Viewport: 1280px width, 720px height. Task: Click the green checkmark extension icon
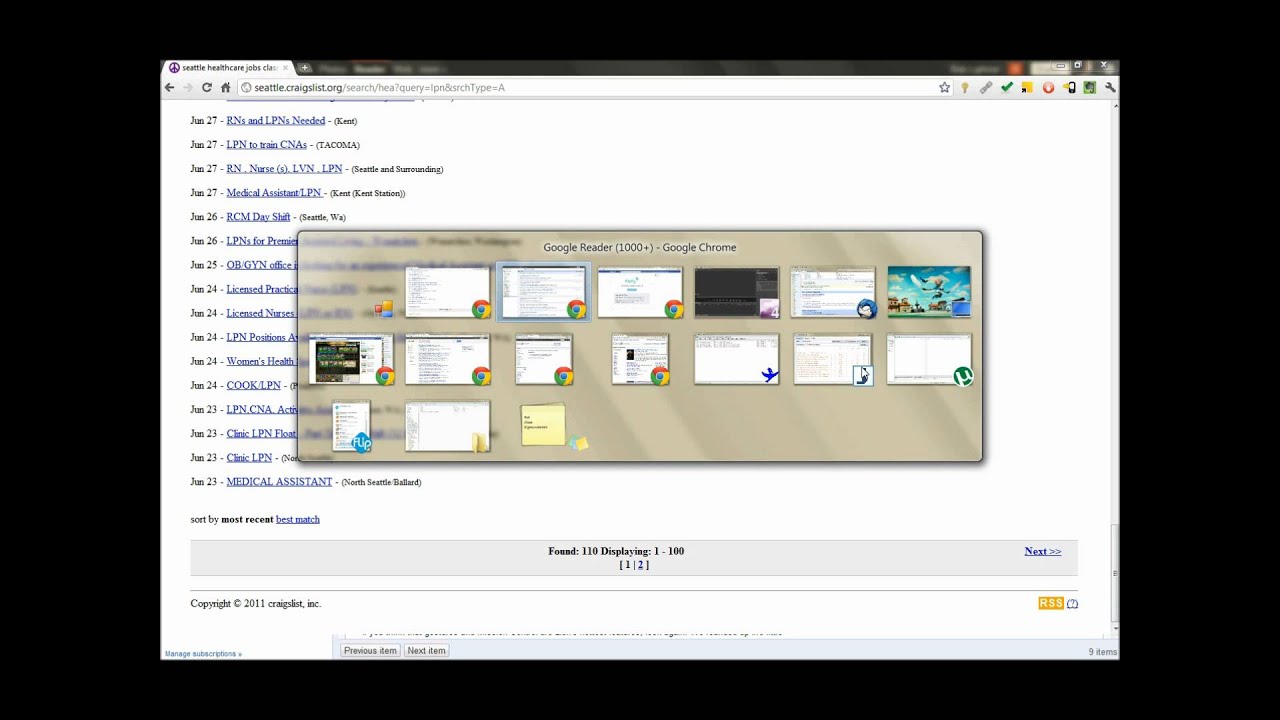coord(1007,88)
